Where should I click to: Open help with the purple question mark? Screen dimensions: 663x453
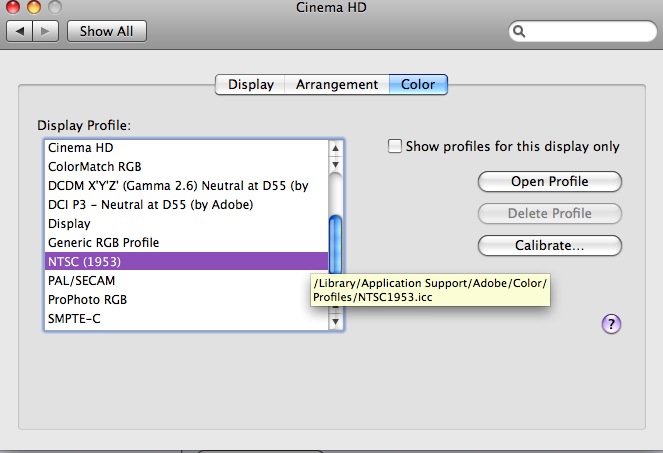[611, 324]
